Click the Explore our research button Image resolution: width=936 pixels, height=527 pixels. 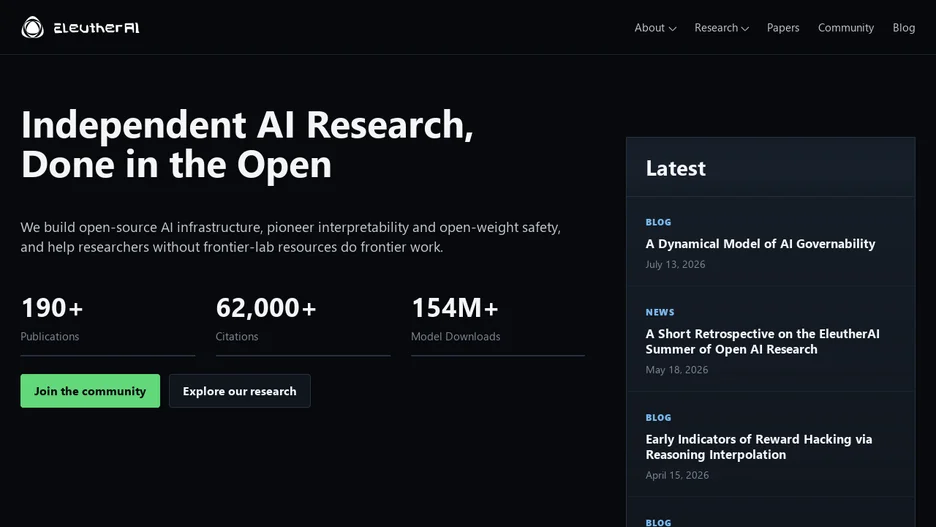coord(239,391)
